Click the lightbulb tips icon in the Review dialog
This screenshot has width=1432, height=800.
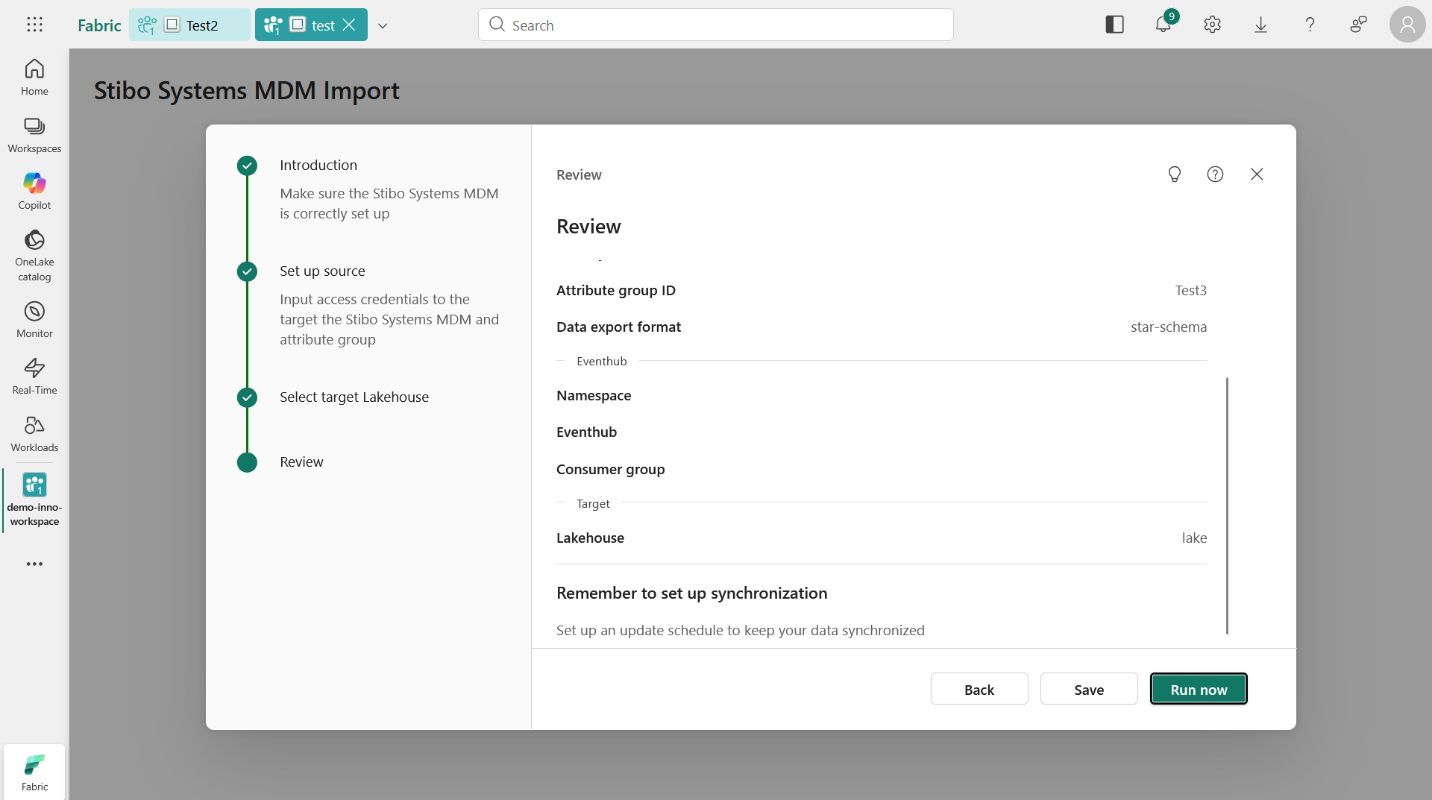(x=1174, y=174)
